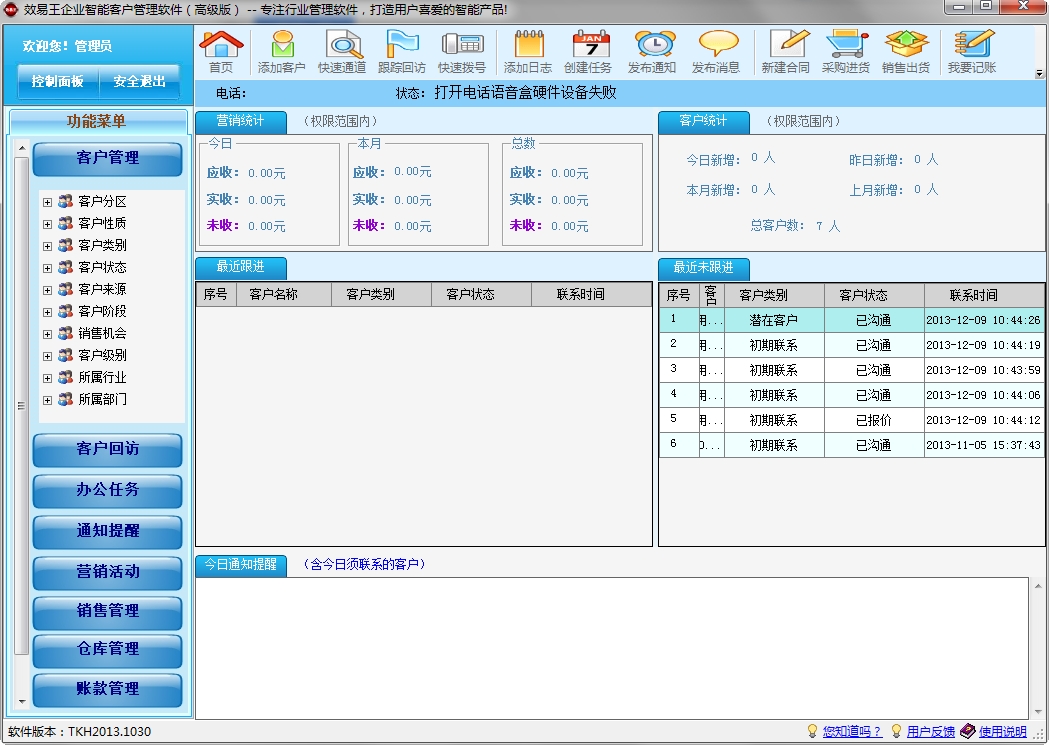
Task: Expand the 客户分区 tree node
Action: pyautogui.click(x=47, y=202)
